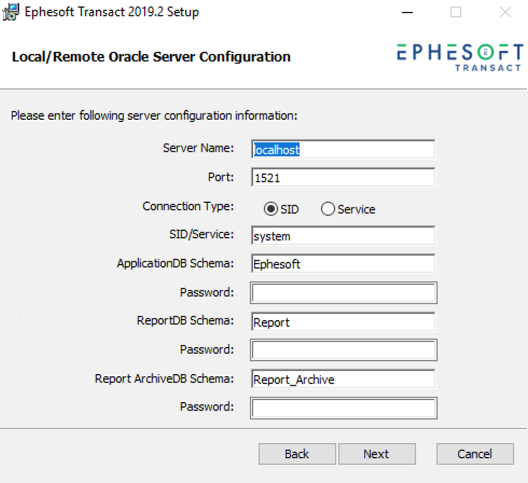The width and height of the screenshot is (528, 483).
Task: Proceed with the Next button
Action: pyautogui.click(x=377, y=454)
